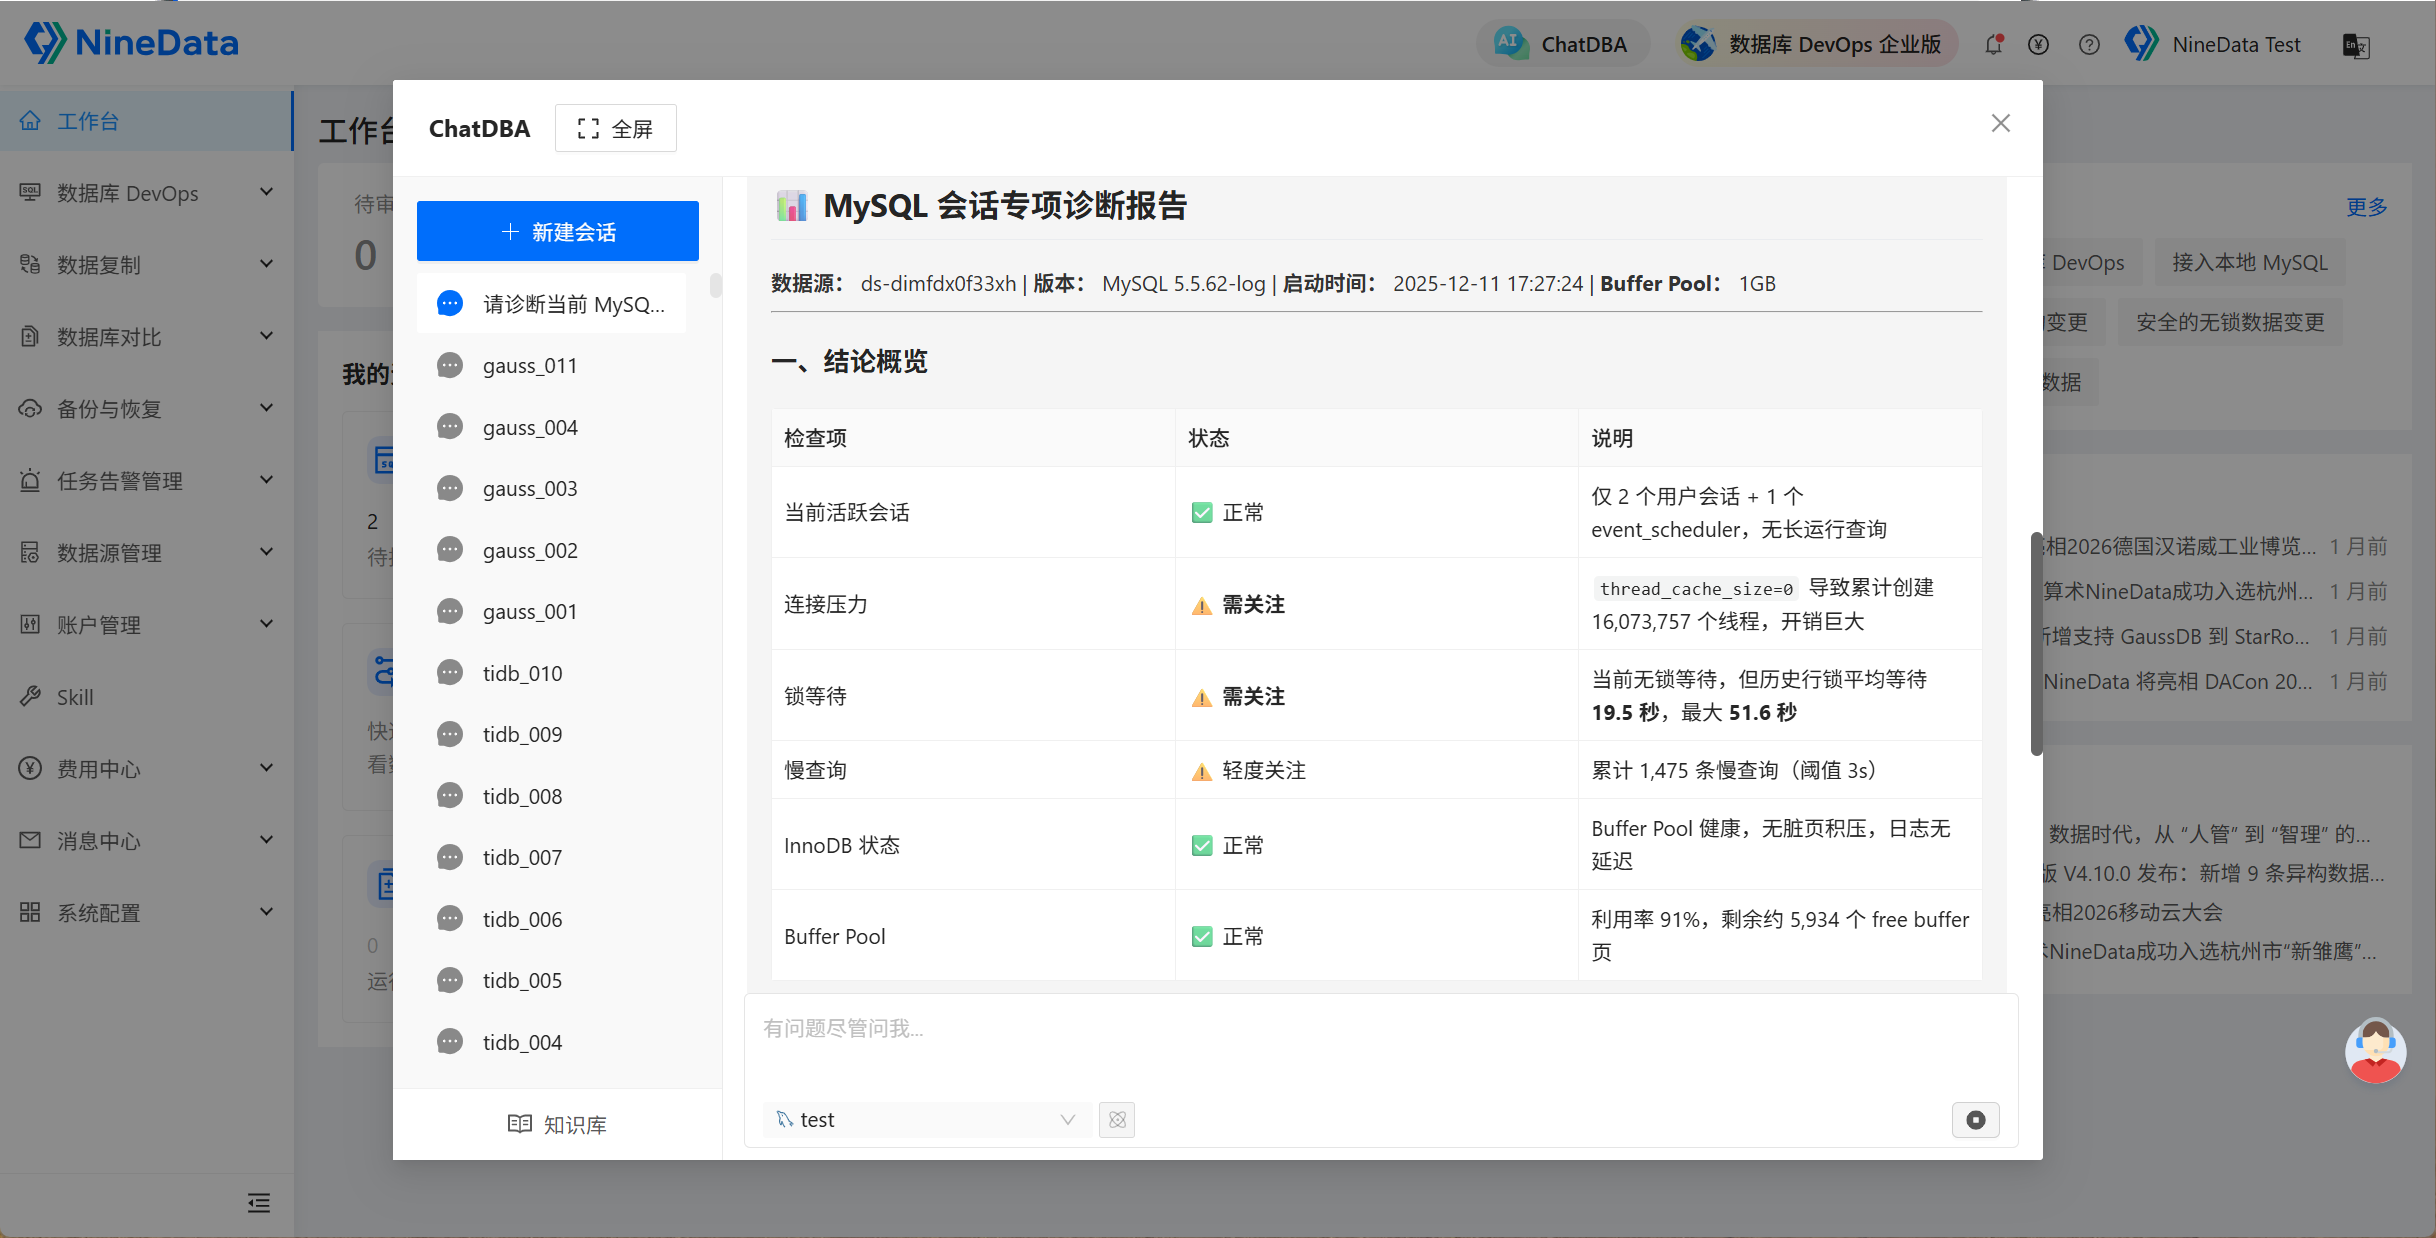Click chat bubble icon beside gauss_011
Image resolution: width=2436 pixels, height=1238 pixels.
(450, 365)
